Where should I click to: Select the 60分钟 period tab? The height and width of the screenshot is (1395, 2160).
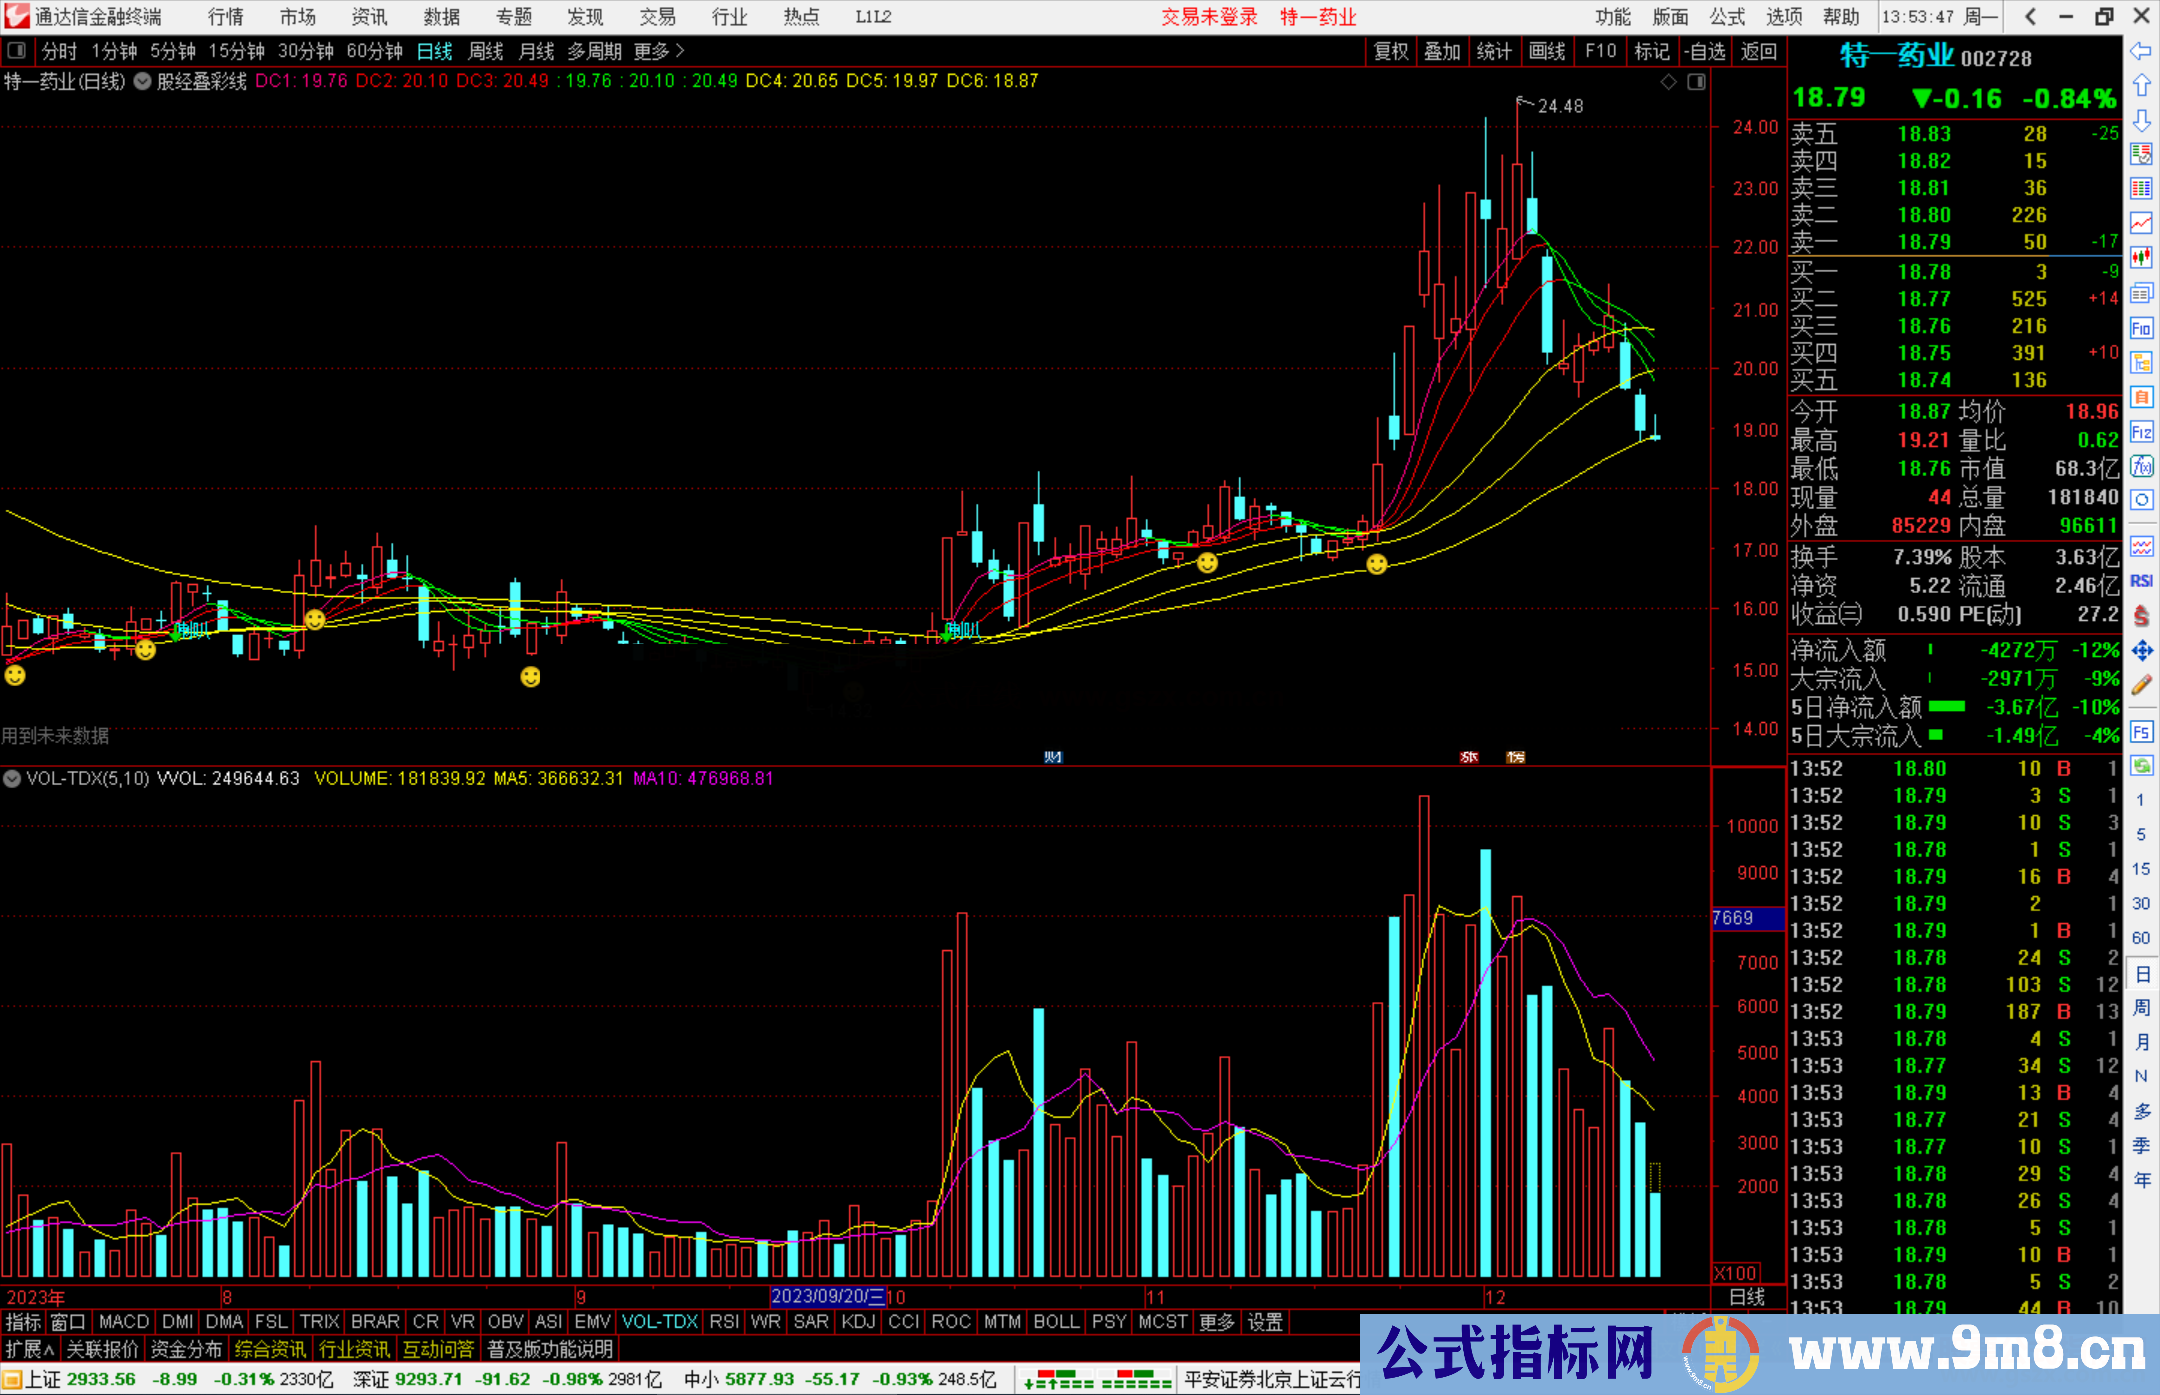point(374,51)
